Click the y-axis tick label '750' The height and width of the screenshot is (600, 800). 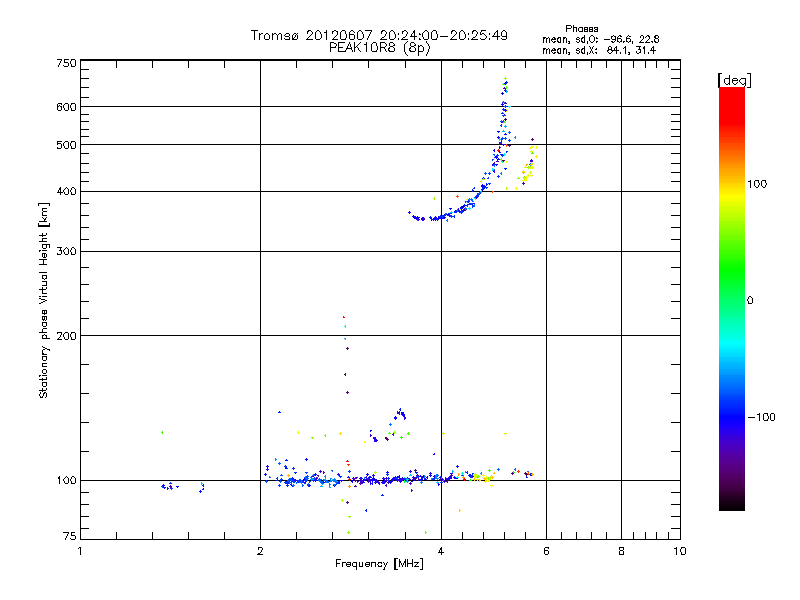tap(66, 63)
